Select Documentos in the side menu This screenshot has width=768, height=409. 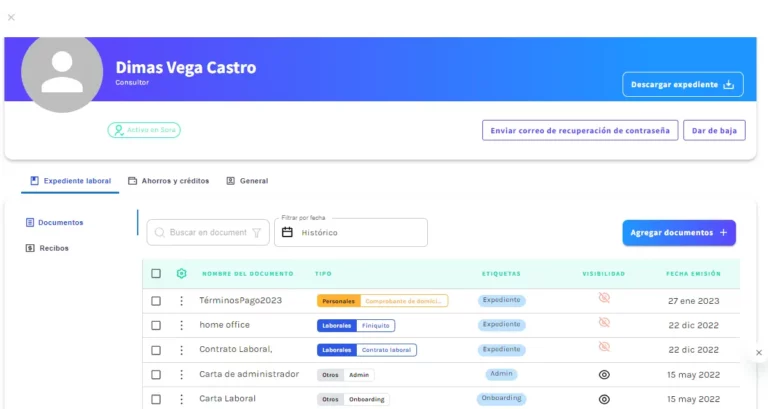coord(54,222)
